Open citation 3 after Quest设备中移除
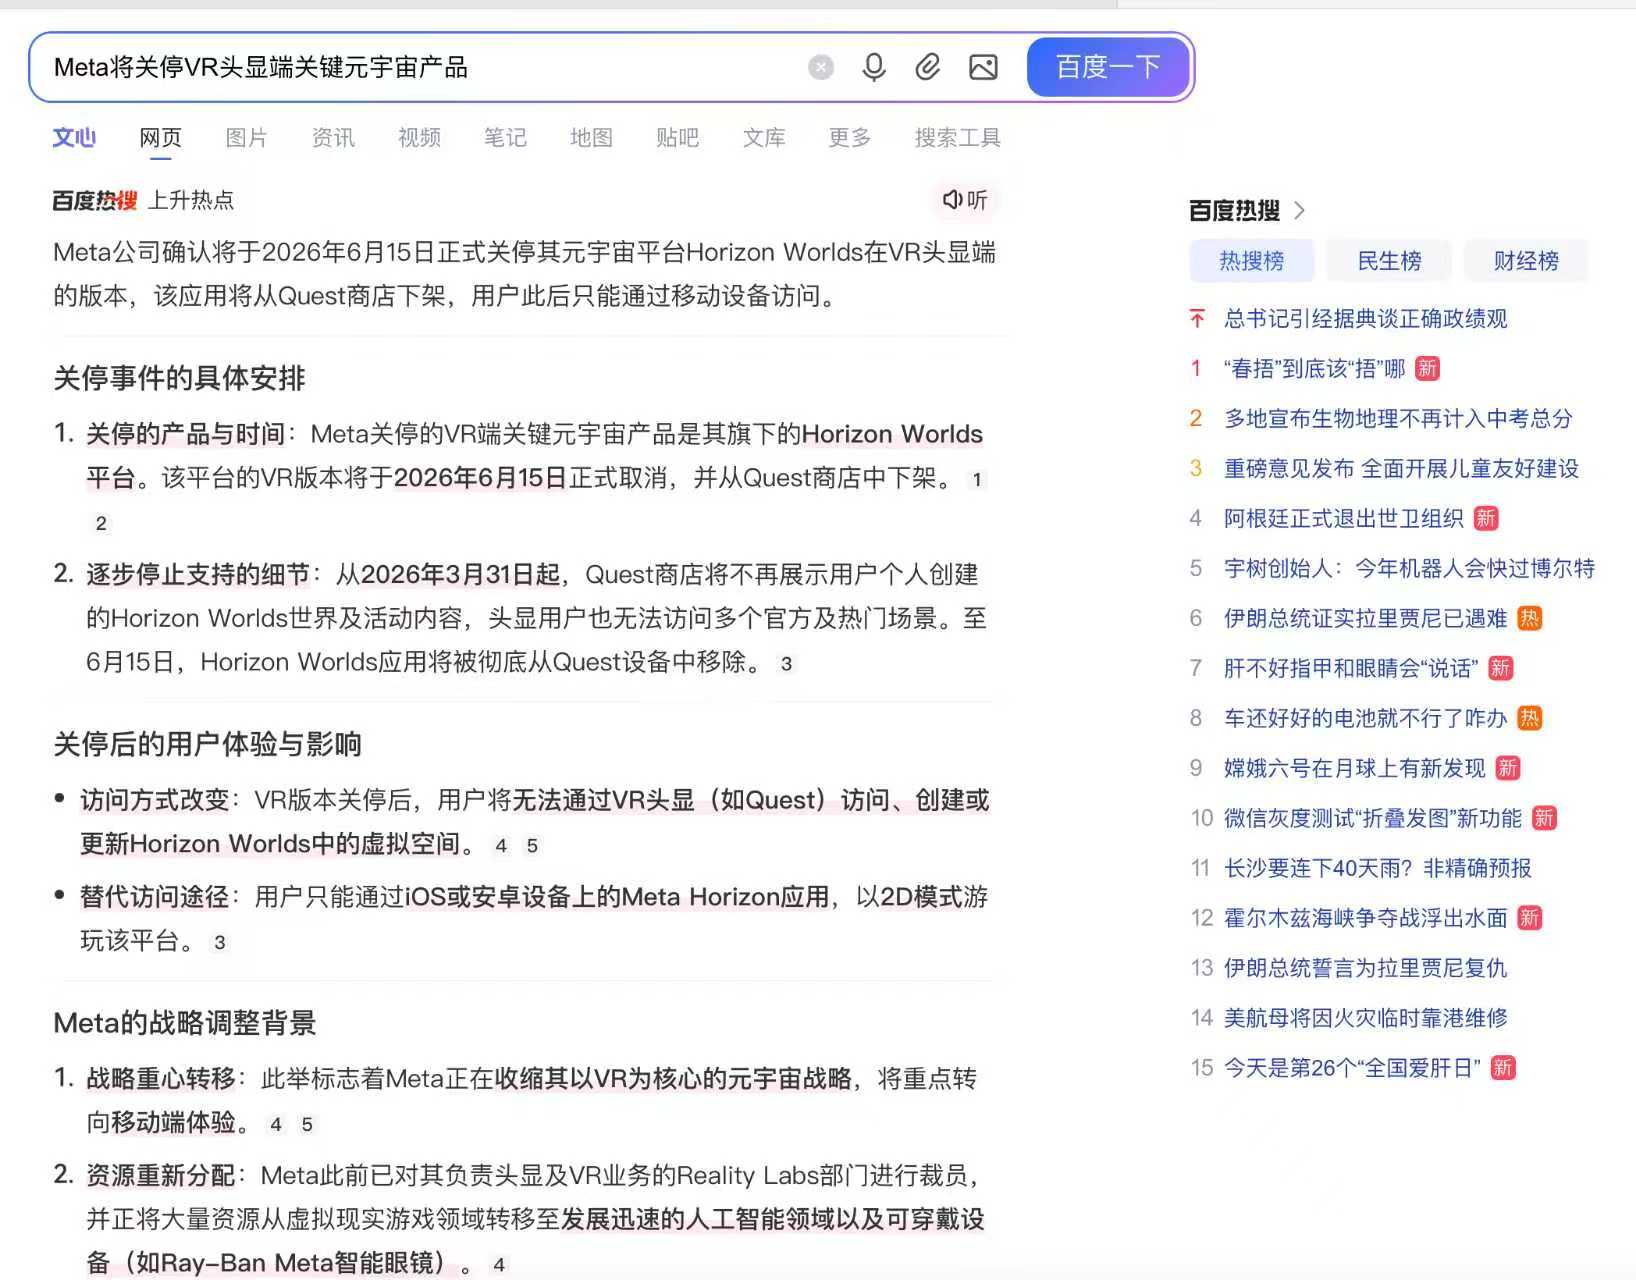Image resolution: width=1636 pixels, height=1280 pixels. click(786, 664)
